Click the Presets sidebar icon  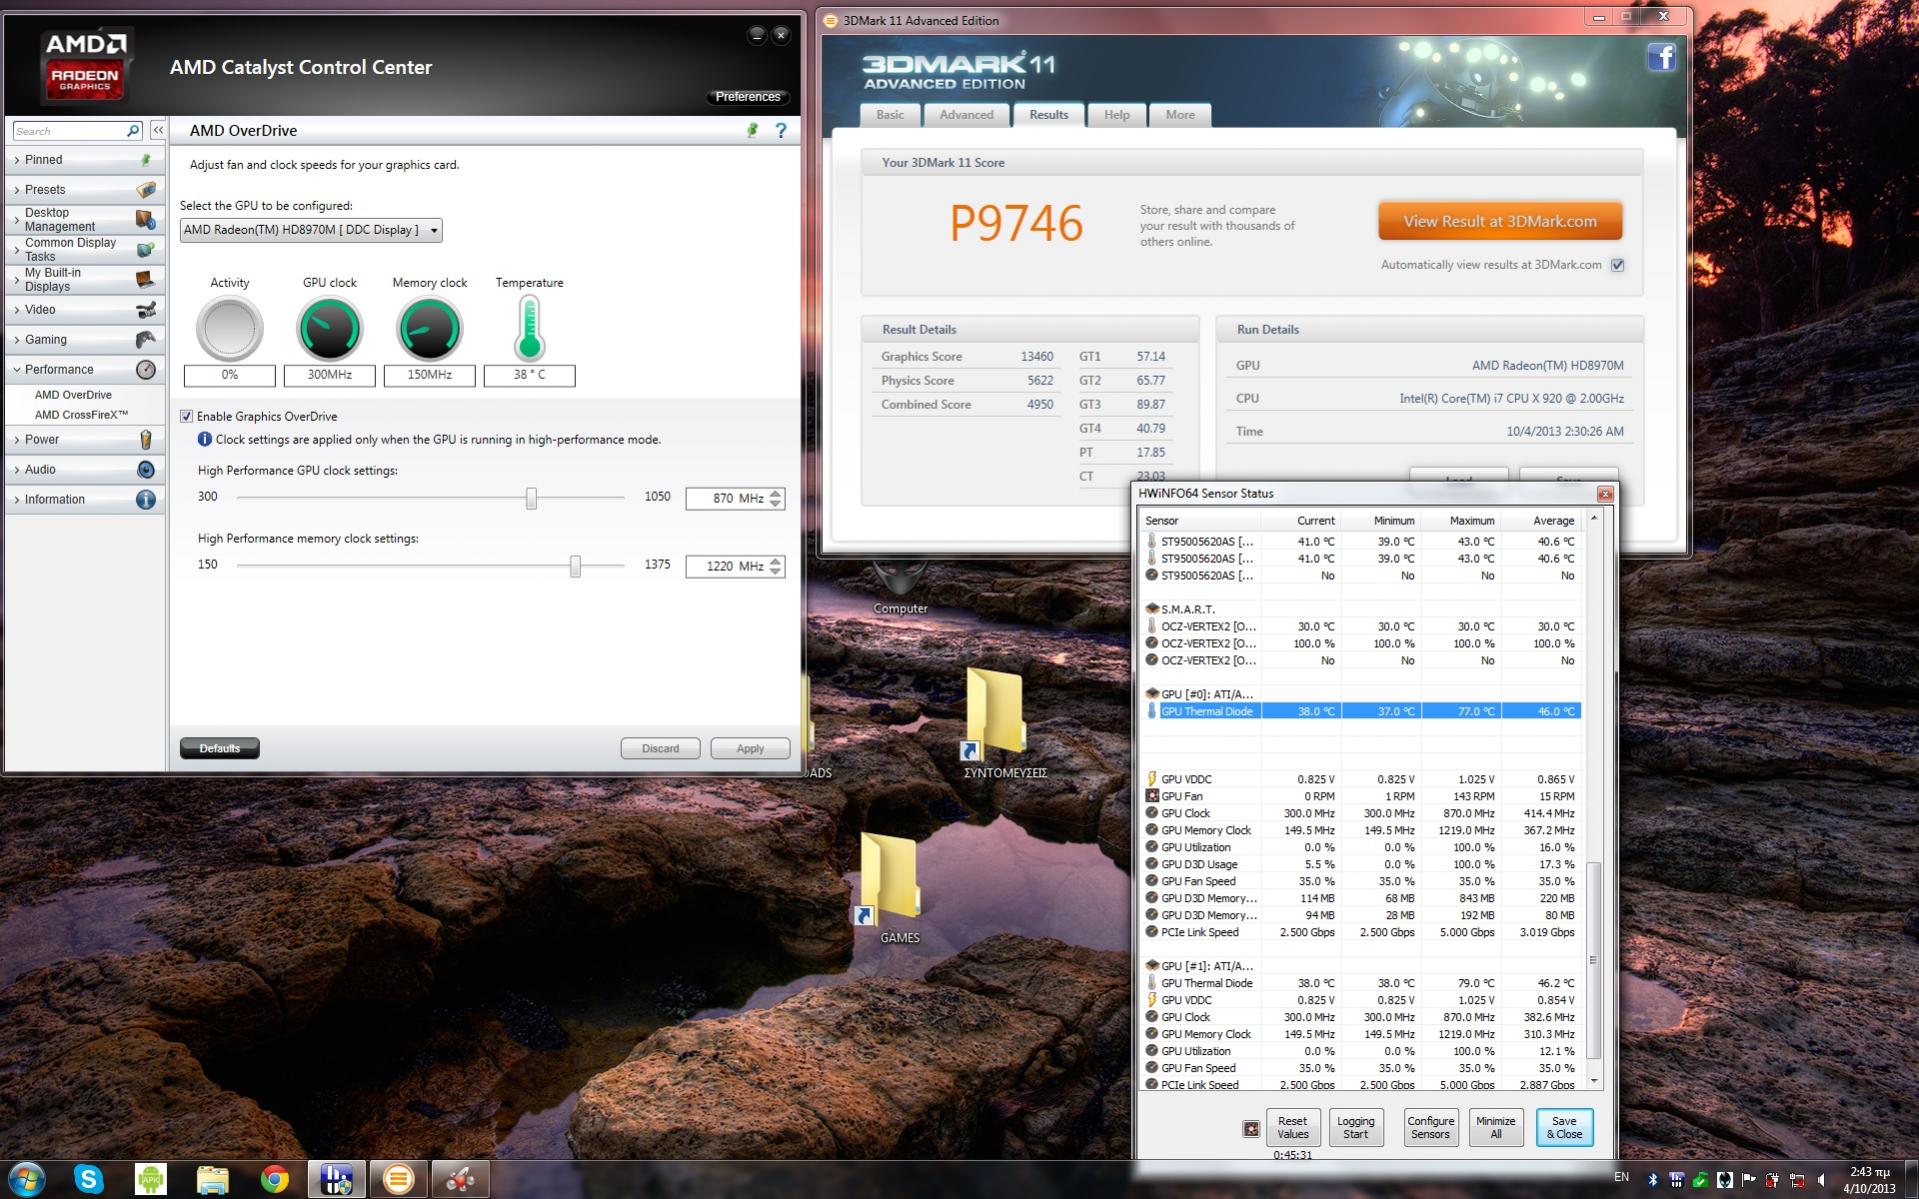(146, 189)
